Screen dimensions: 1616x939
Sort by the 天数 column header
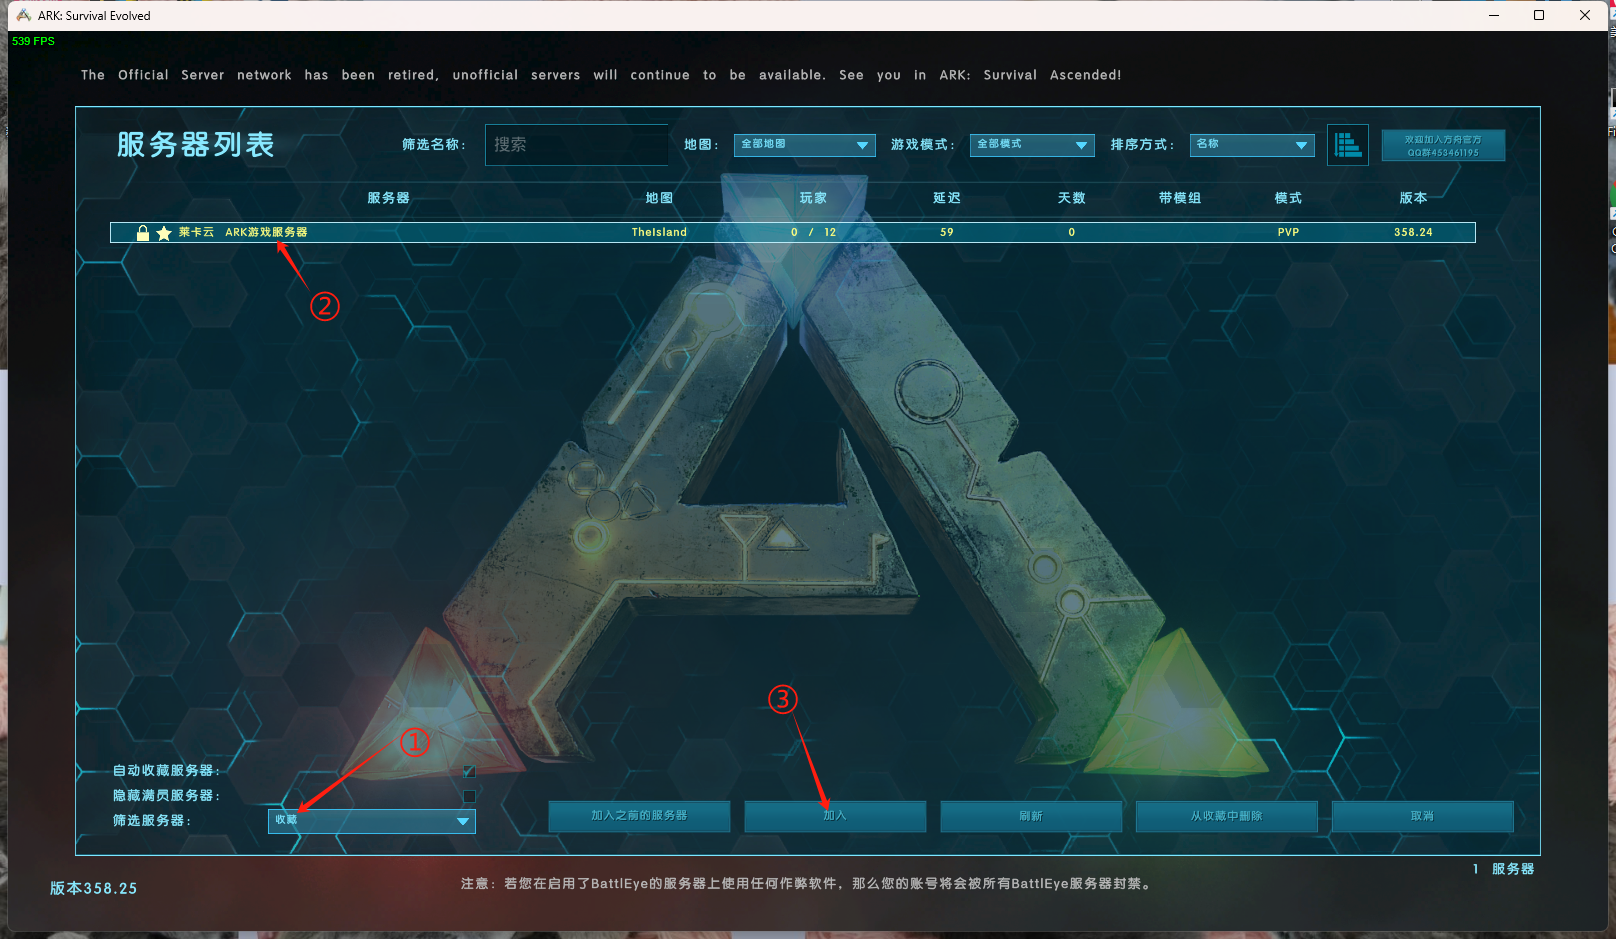1071,198
